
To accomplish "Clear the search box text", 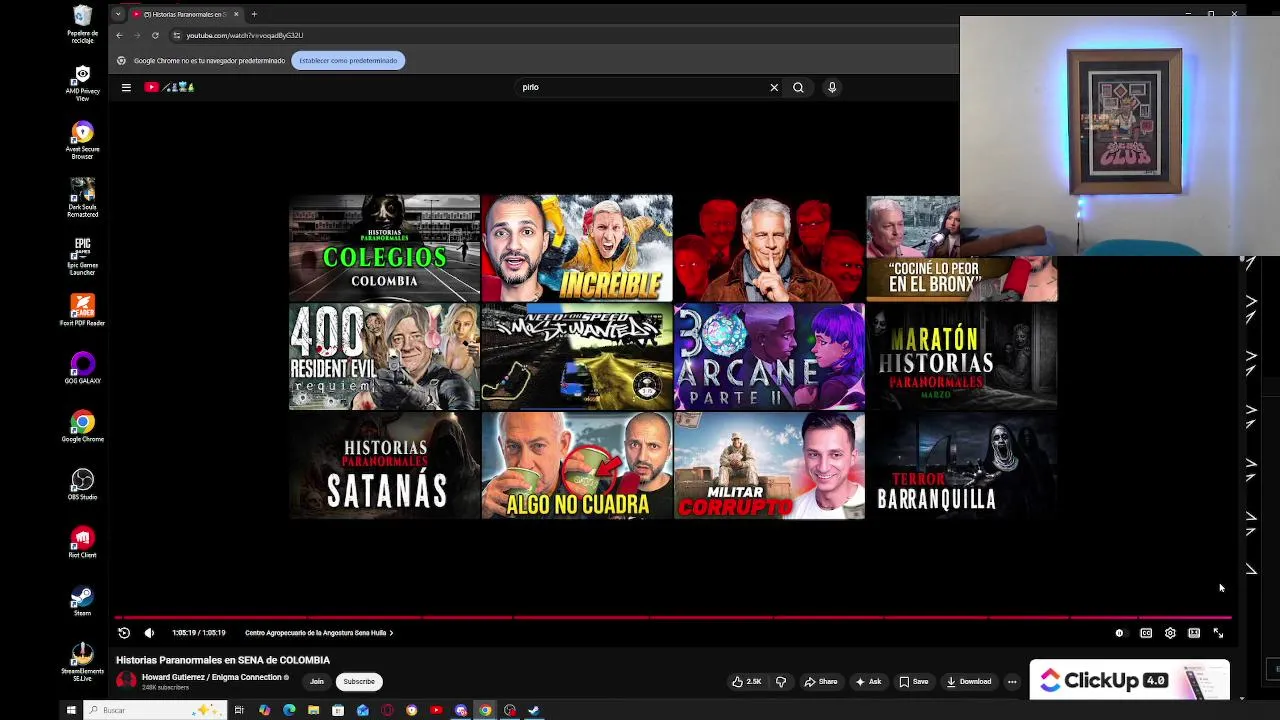I will coord(774,87).
